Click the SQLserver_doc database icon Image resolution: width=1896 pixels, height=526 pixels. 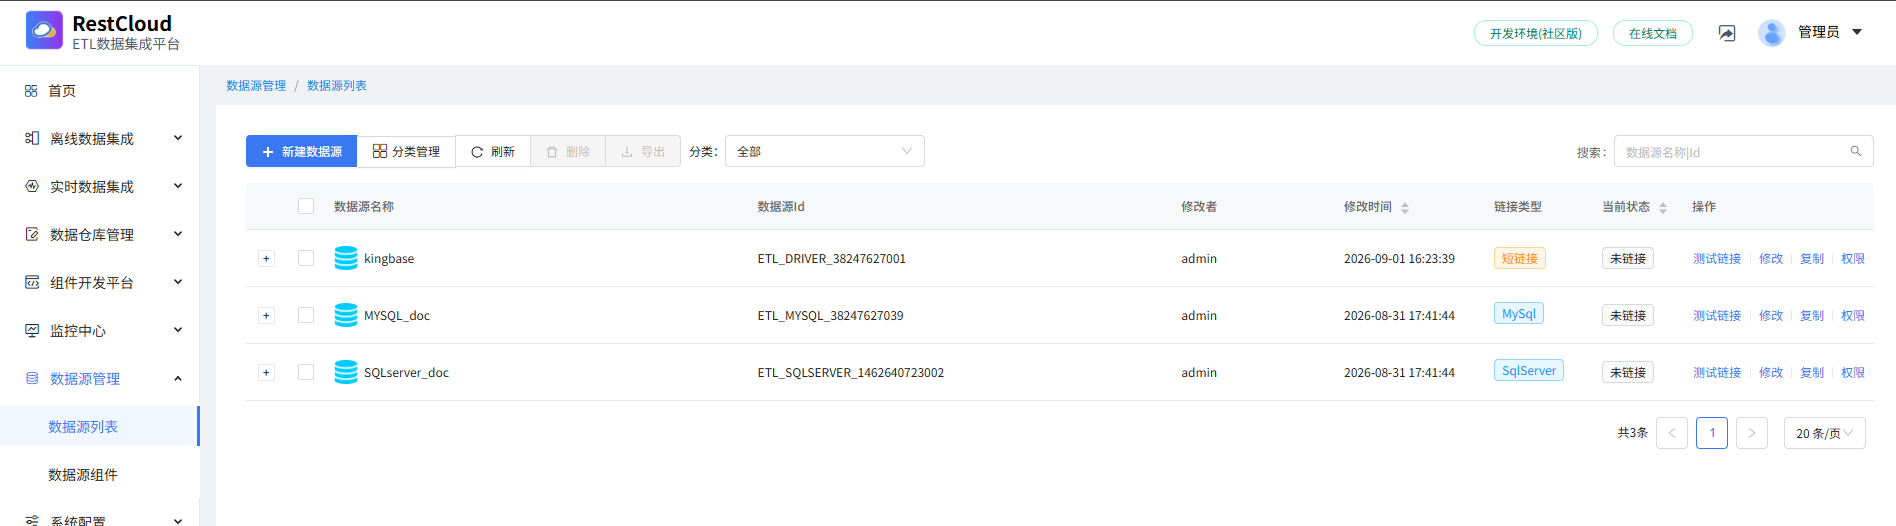click(x=346, y=372)
